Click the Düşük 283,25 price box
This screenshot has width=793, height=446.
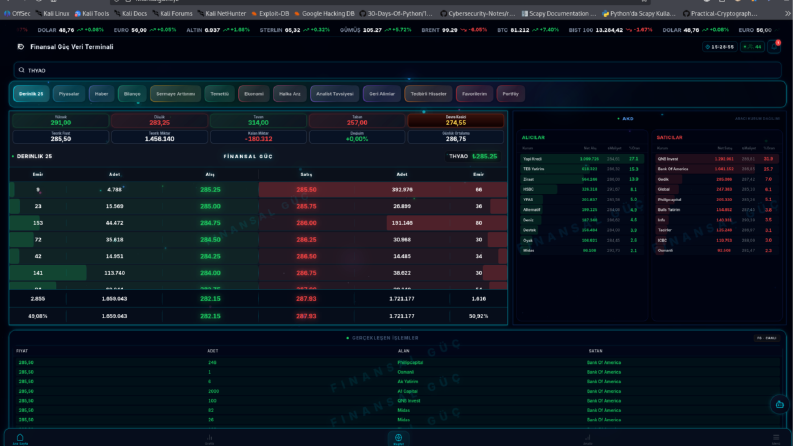coord(159,120)
